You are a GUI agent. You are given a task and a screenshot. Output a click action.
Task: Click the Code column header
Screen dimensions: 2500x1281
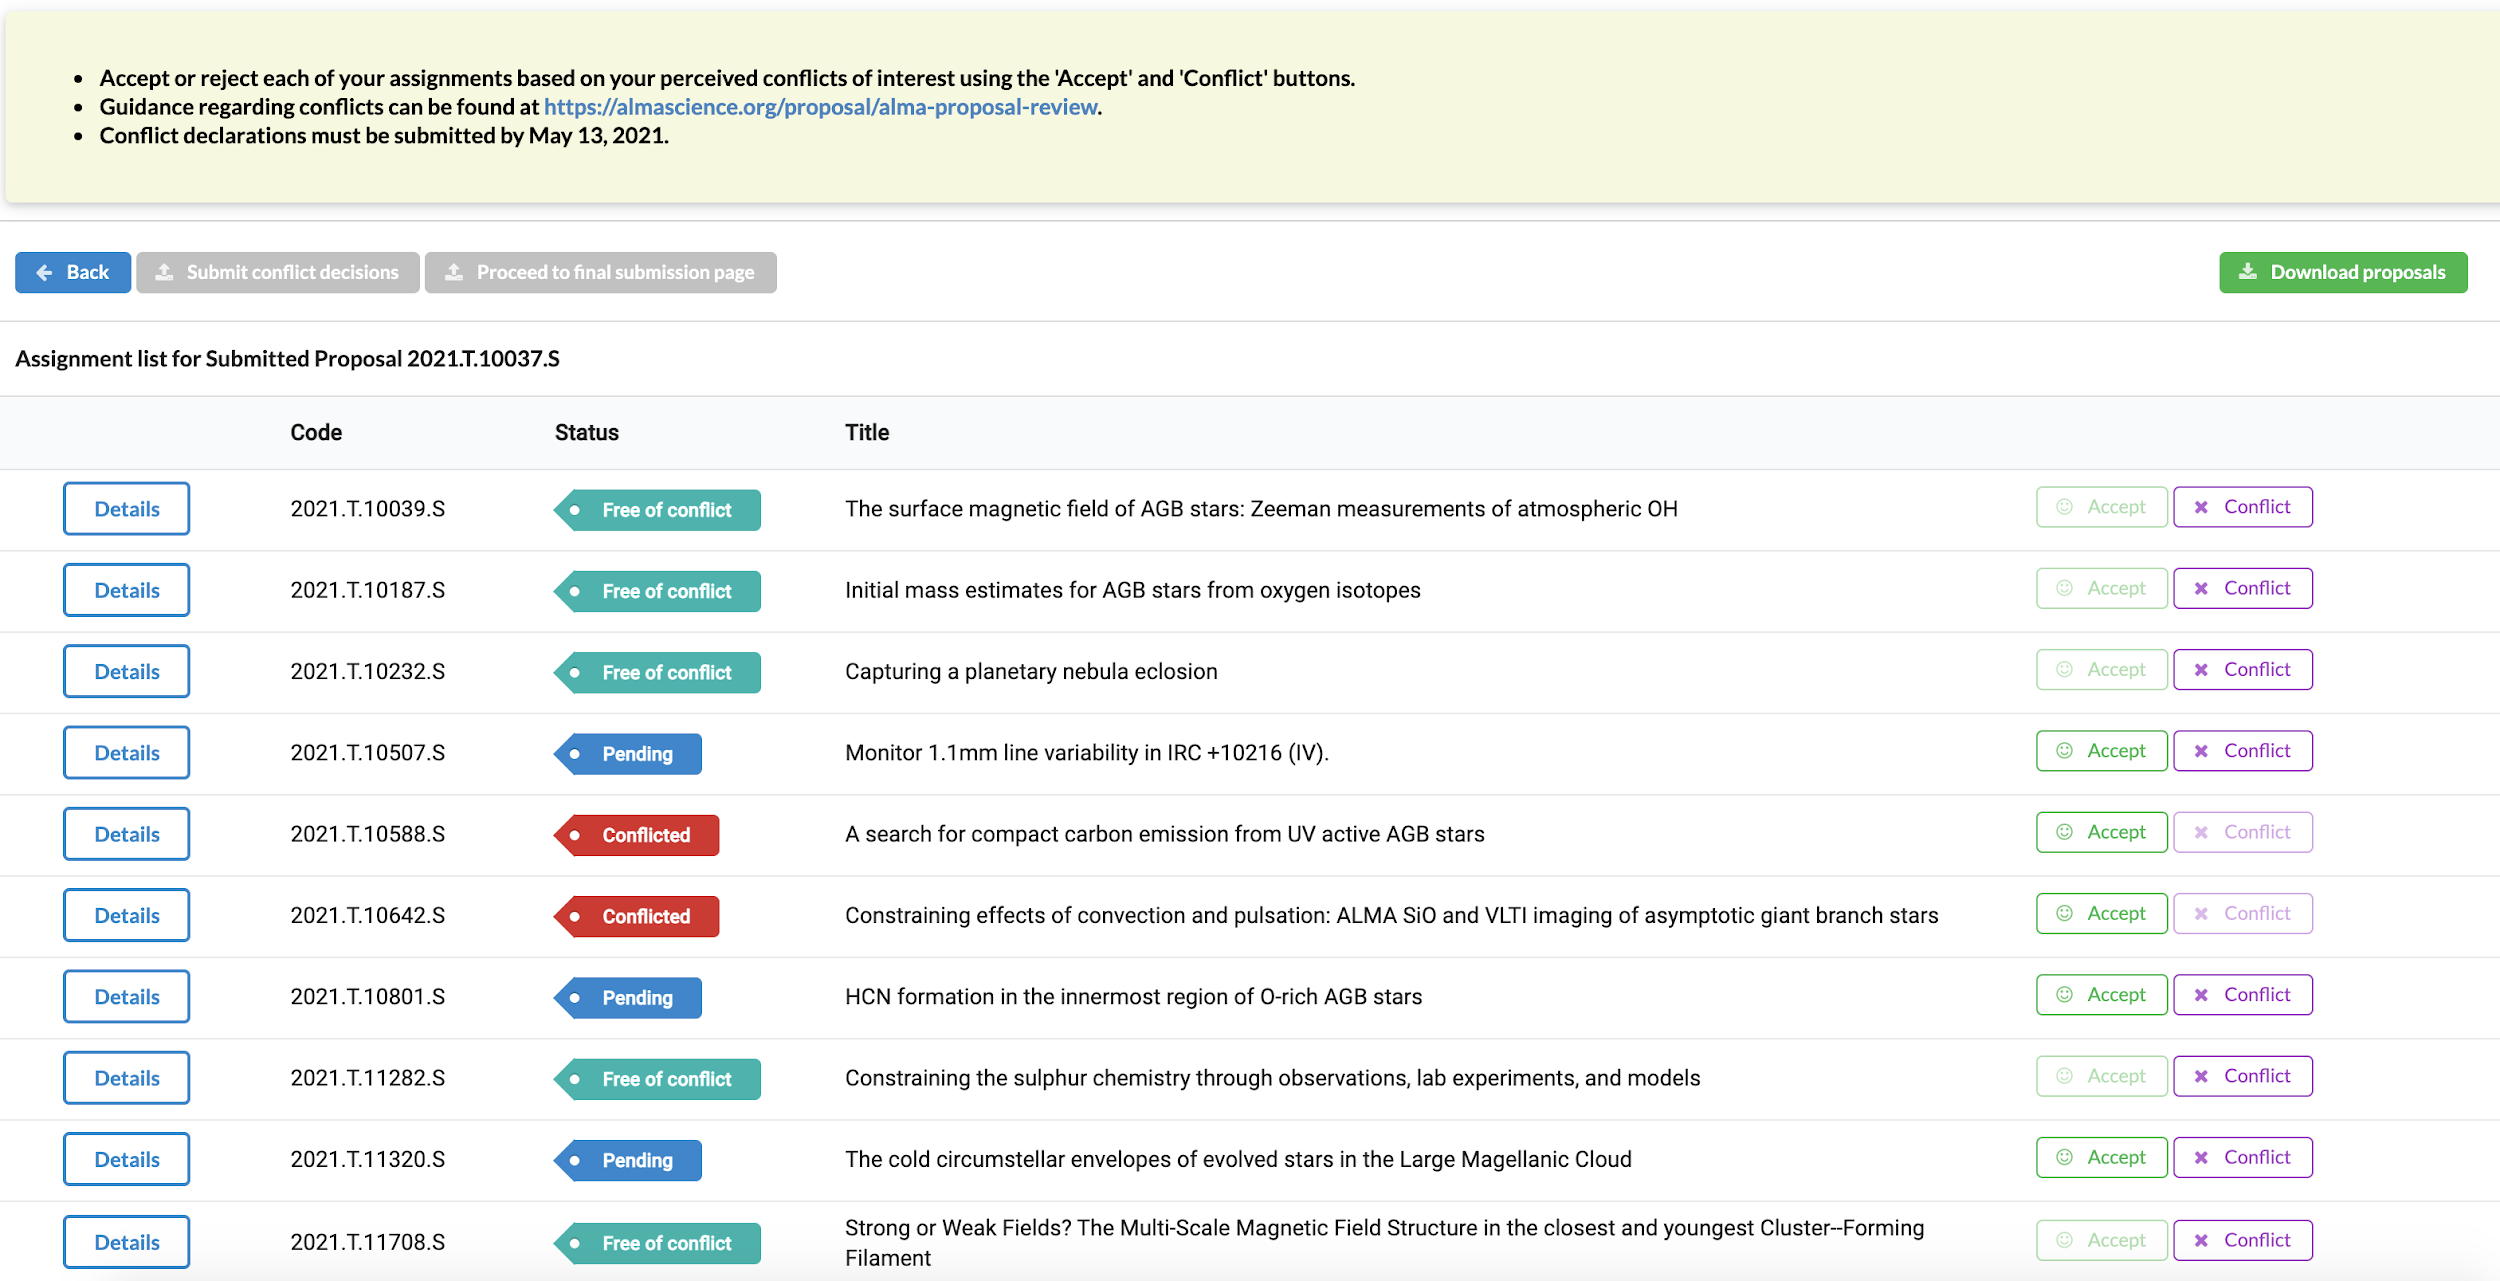coord(316,433)
